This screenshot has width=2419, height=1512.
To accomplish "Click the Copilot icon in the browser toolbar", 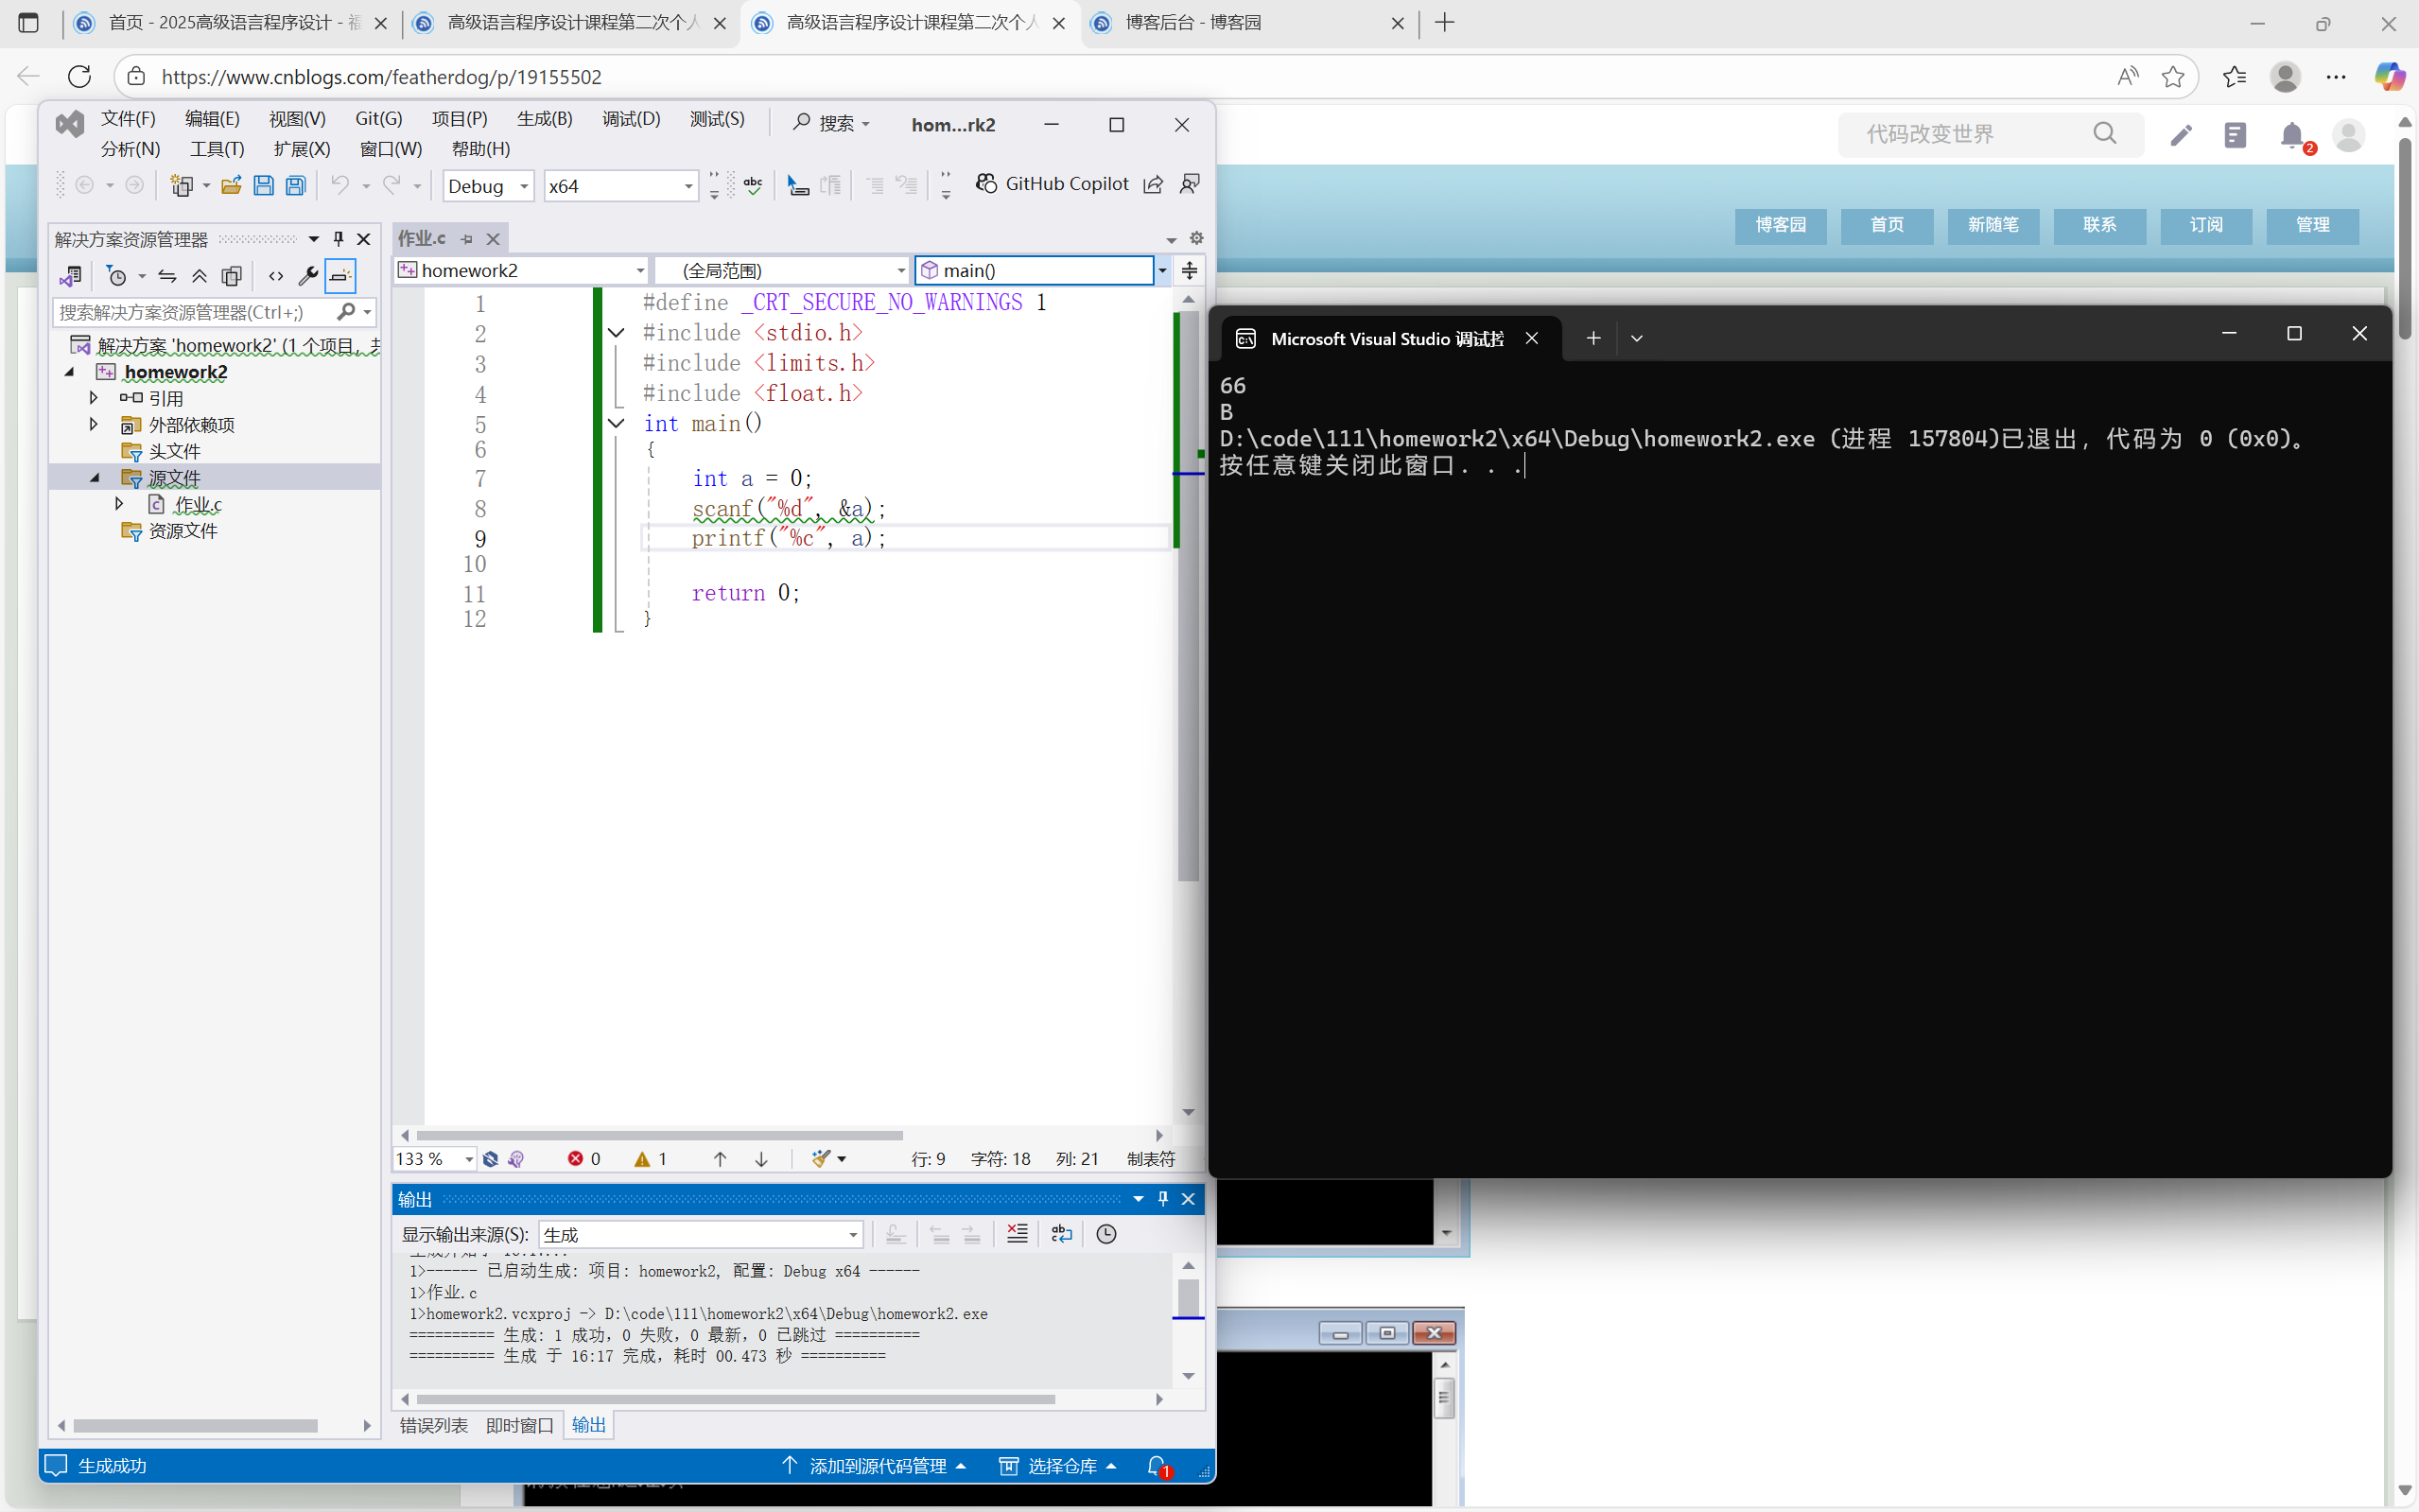I will coord(2389,77).
